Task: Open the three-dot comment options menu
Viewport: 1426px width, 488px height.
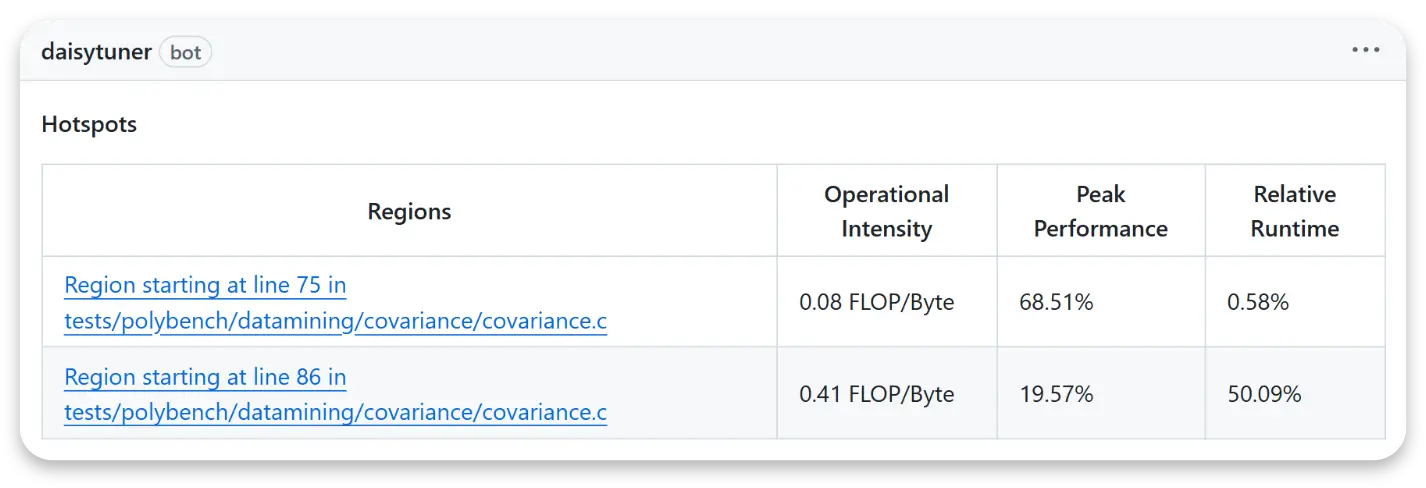Action: [1365, 50]
